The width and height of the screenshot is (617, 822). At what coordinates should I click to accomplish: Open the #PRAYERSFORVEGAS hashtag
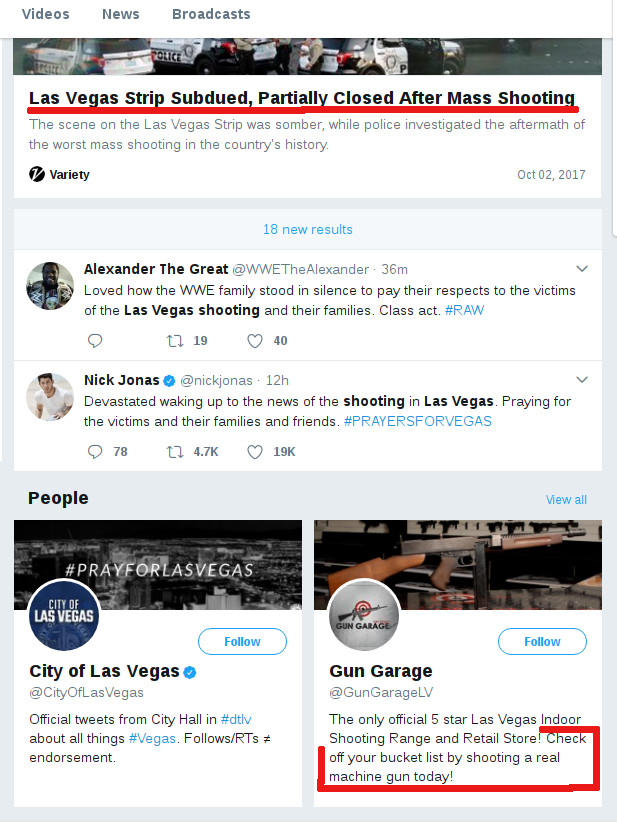point(418,421)
